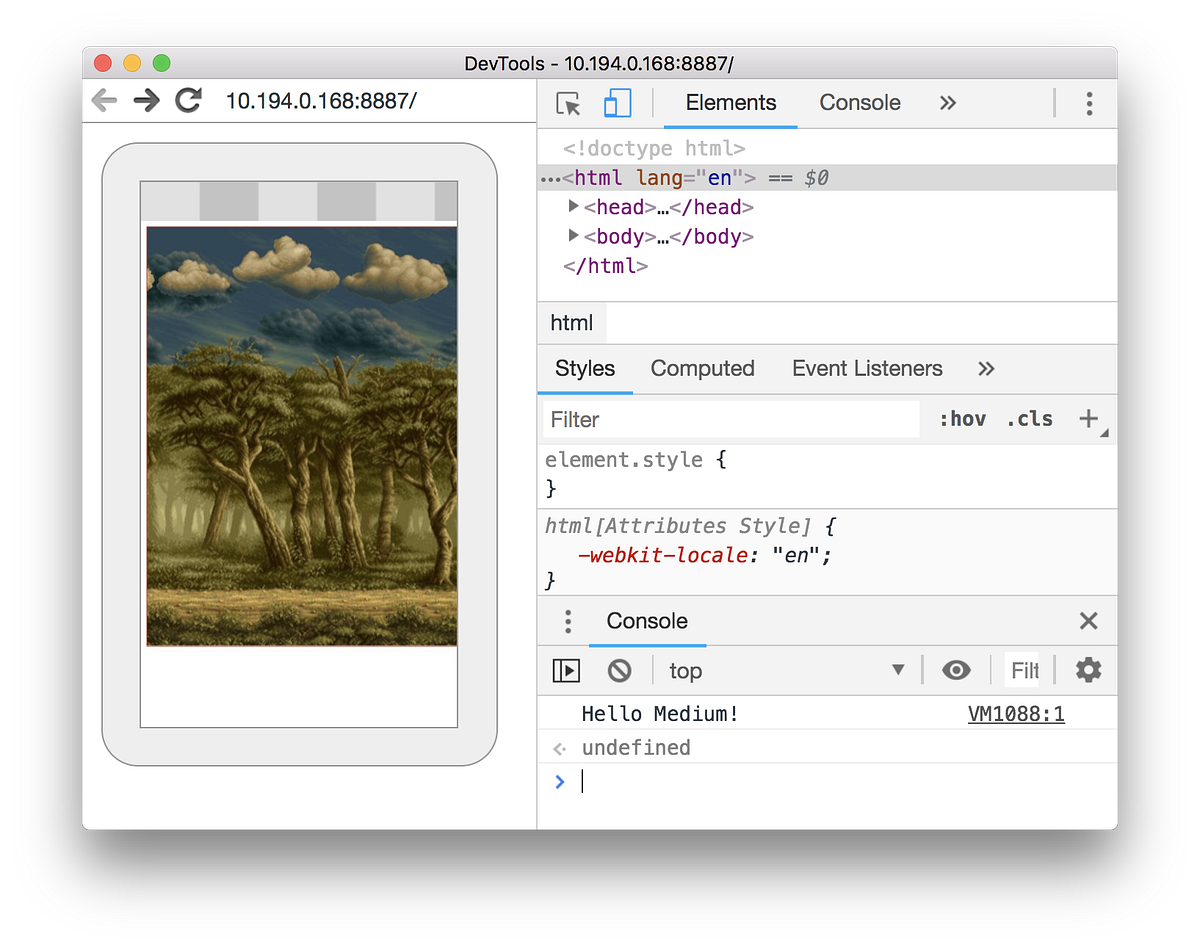Viewport: 1200px width, 947px height.
Task: Click the device toolbar toggle icon
Action: point(617,103)
